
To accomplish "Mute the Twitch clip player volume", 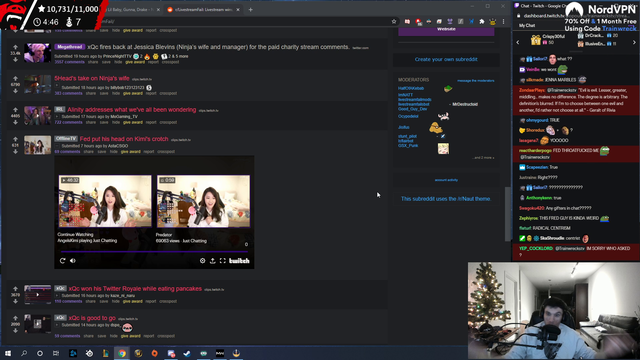I will point(73,261).
